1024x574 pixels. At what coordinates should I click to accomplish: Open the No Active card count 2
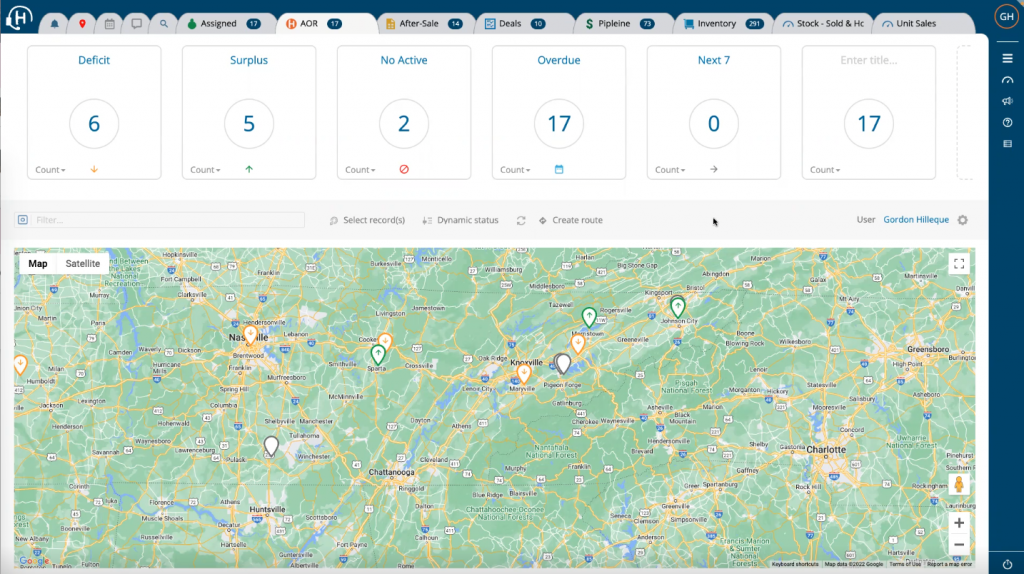pos(404,123)
